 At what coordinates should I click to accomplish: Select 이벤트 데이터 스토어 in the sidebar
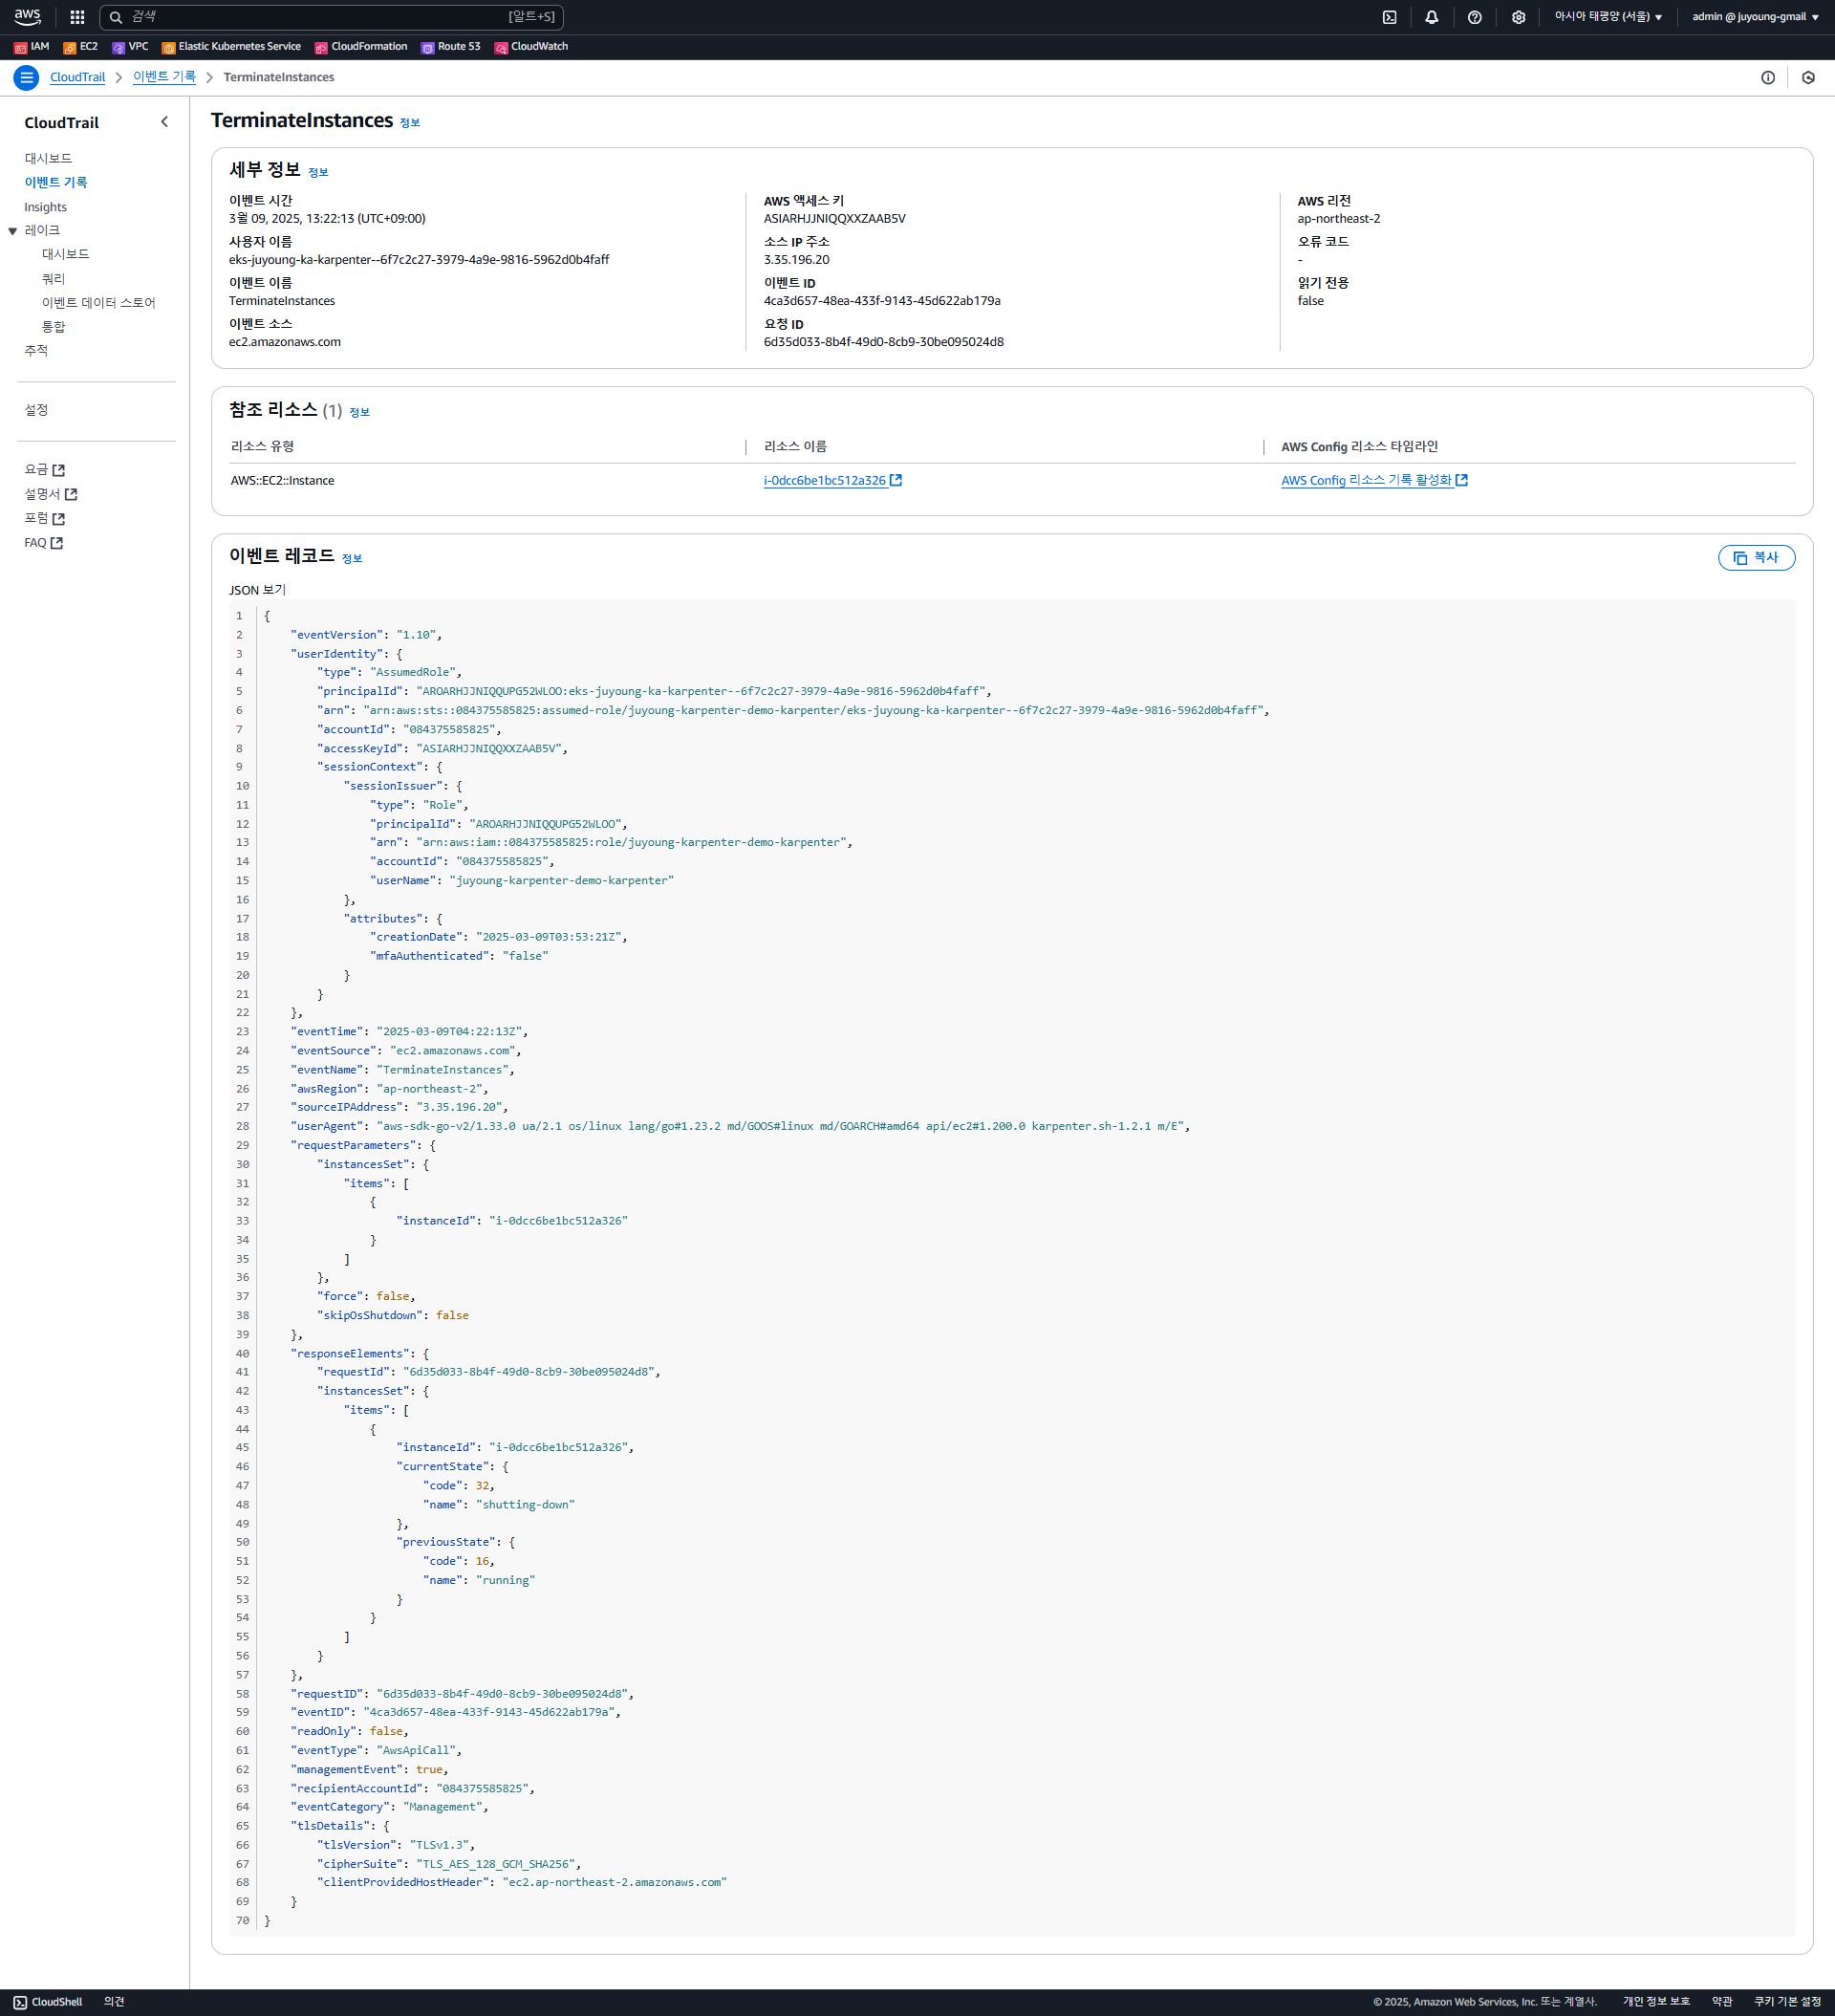point(98,303)
